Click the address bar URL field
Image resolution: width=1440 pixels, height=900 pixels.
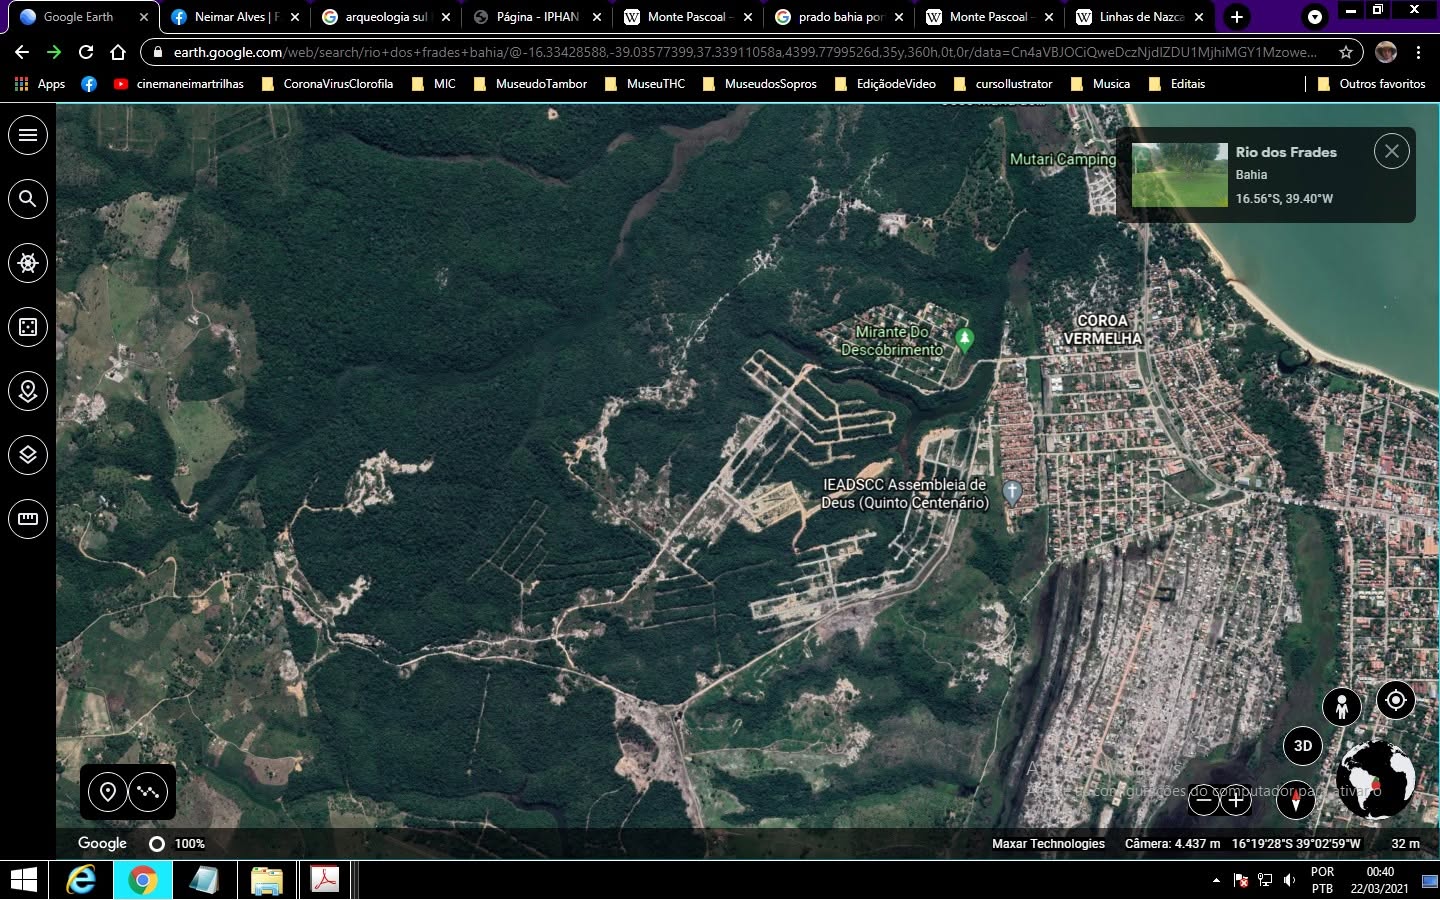click(x=745, y=52)
